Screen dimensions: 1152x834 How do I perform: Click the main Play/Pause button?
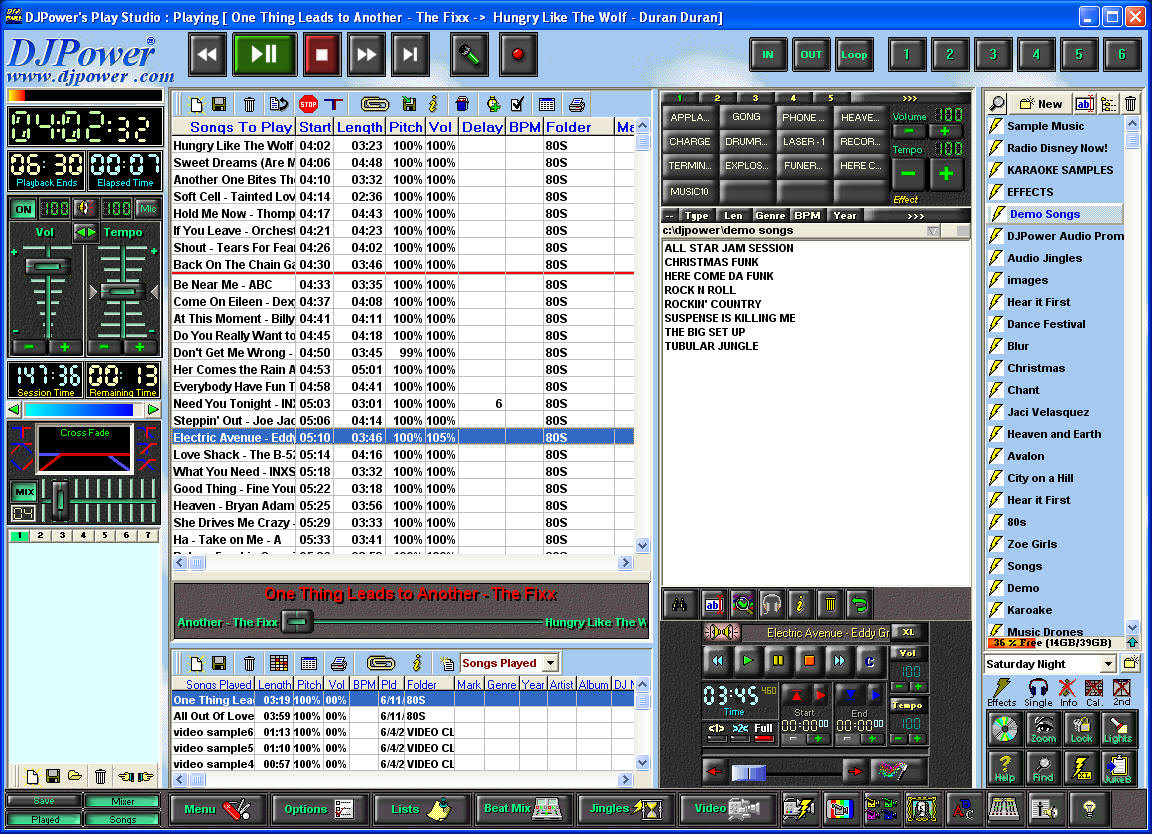(264, 54)
